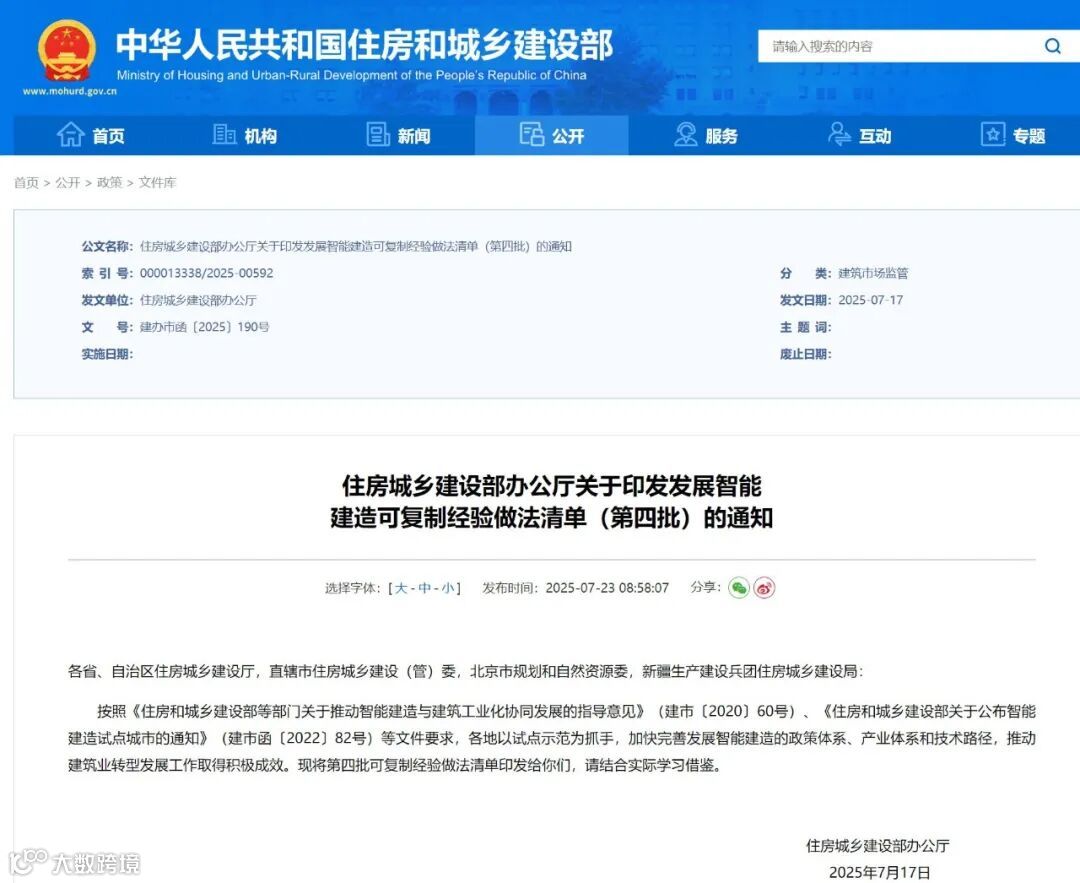
Task: Set font size to 中
Action: 424,588
